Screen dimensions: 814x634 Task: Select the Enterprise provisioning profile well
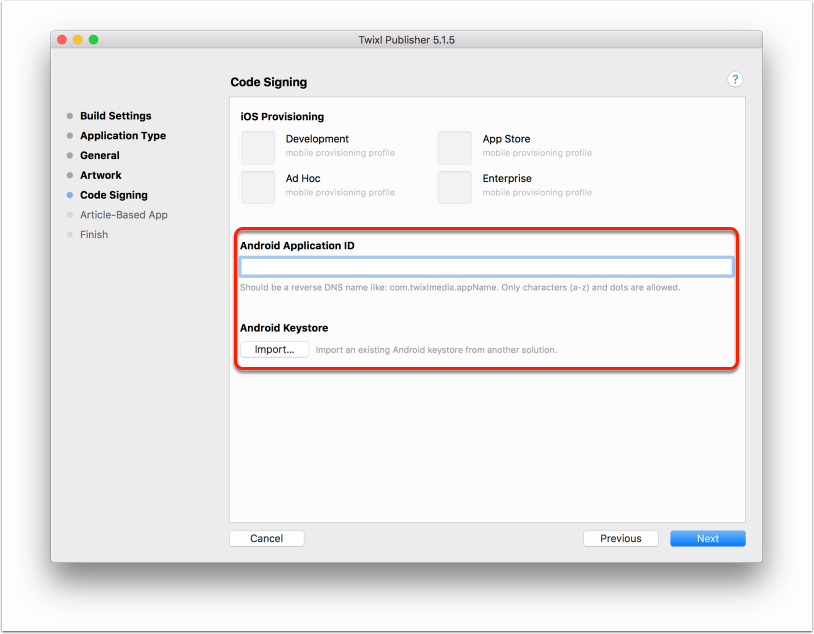pos(455,187)
